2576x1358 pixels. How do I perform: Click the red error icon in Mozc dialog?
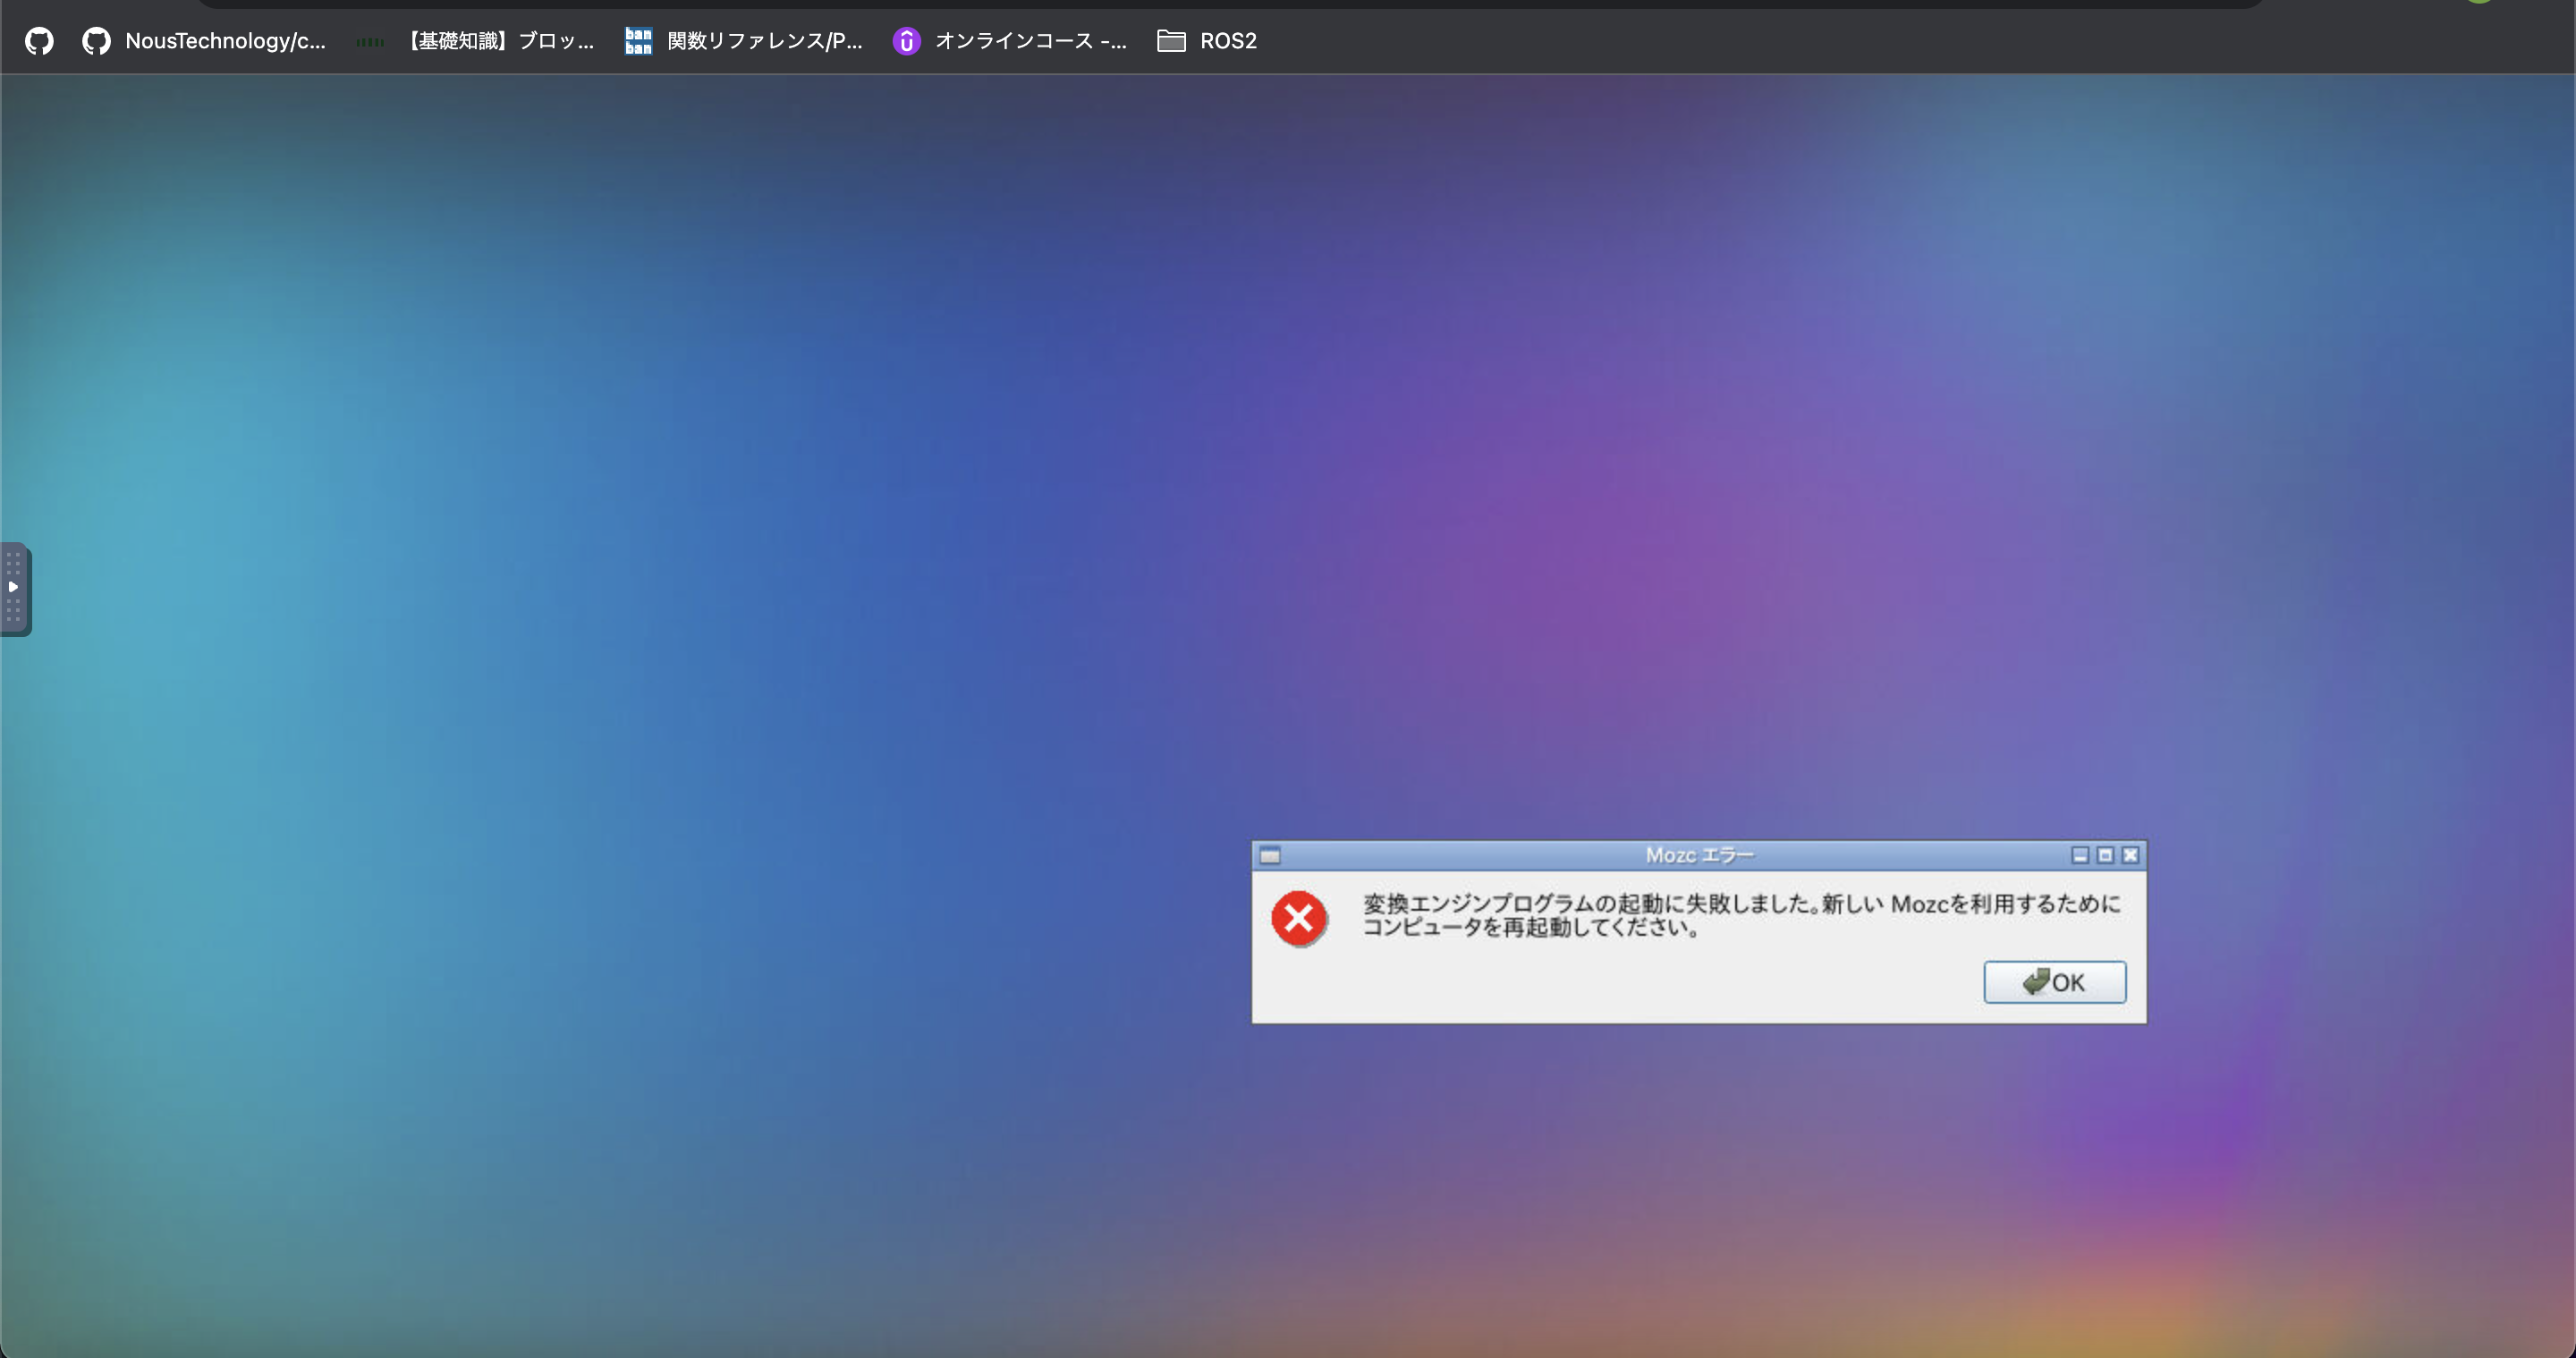click(1299, 917)
